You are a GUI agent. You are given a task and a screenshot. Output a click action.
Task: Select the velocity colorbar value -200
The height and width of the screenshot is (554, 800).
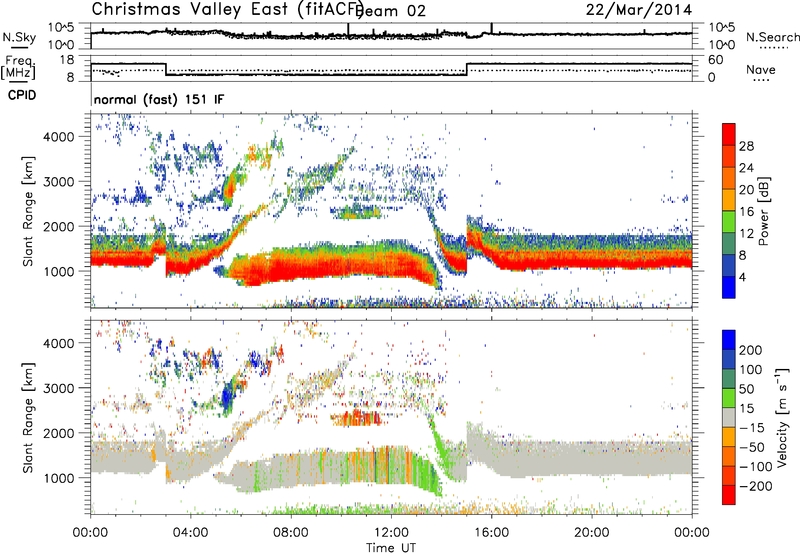click(x=756, y=486)
